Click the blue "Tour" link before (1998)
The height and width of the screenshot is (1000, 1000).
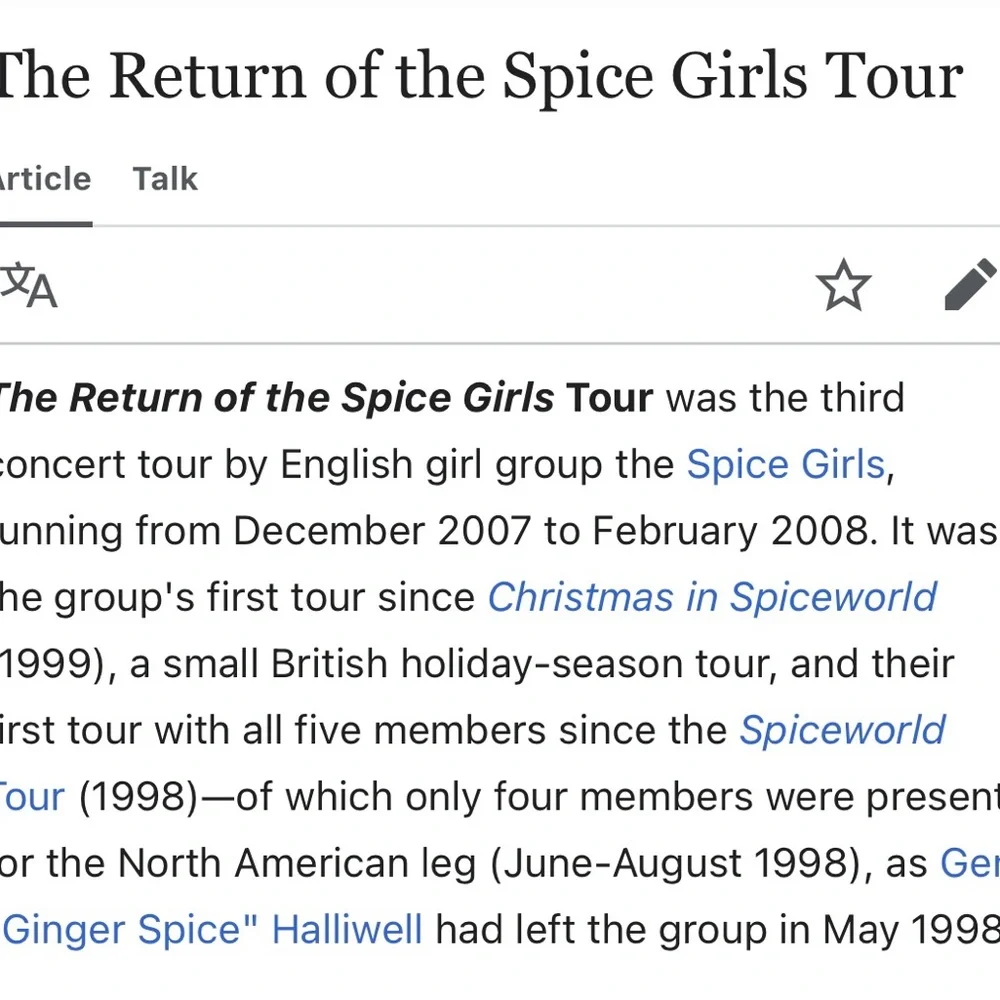pyautogui.click(x=32, y=797)
